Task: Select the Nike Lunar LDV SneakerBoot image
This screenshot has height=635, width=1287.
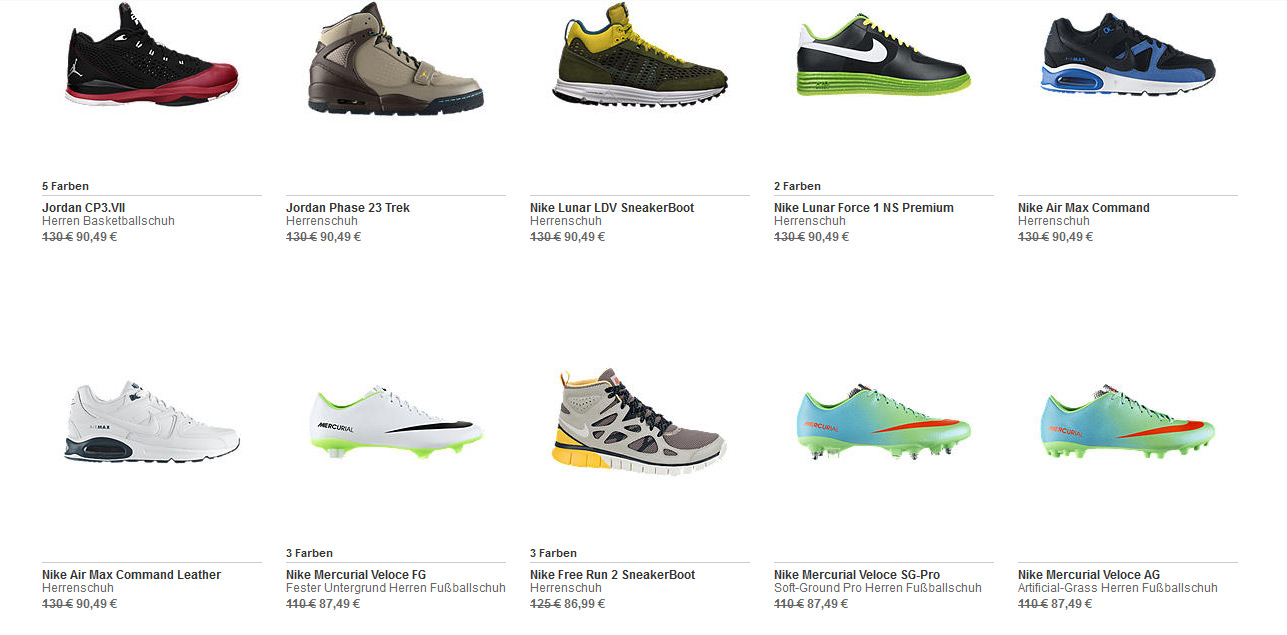Action: pos(640,55)
